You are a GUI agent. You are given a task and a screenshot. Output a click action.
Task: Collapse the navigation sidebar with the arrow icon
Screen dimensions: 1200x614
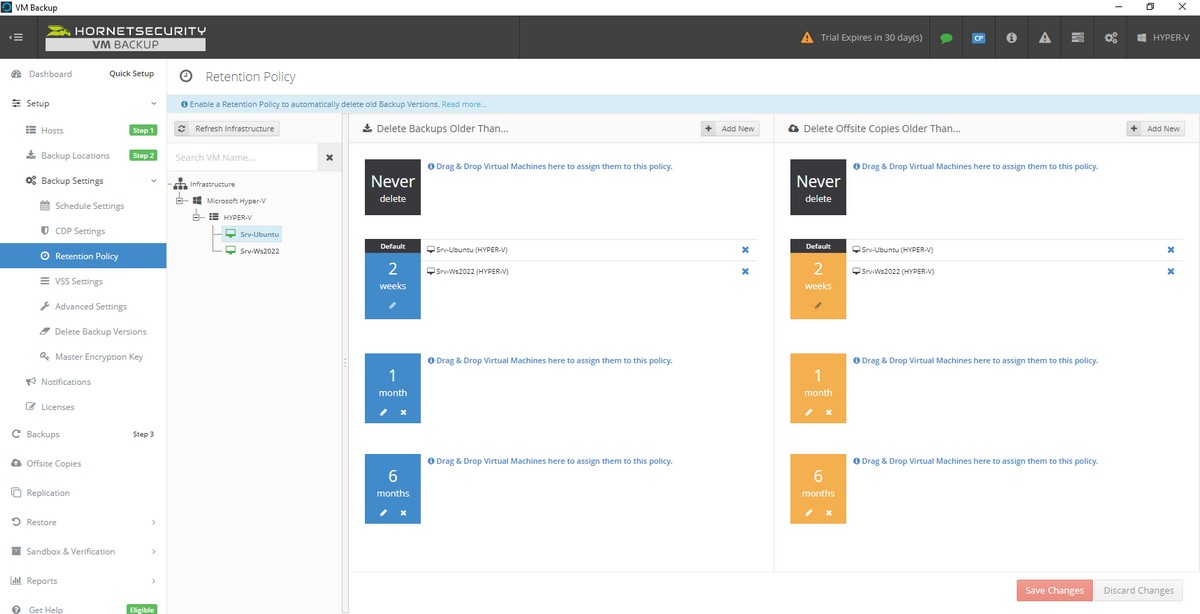[16, 37]
